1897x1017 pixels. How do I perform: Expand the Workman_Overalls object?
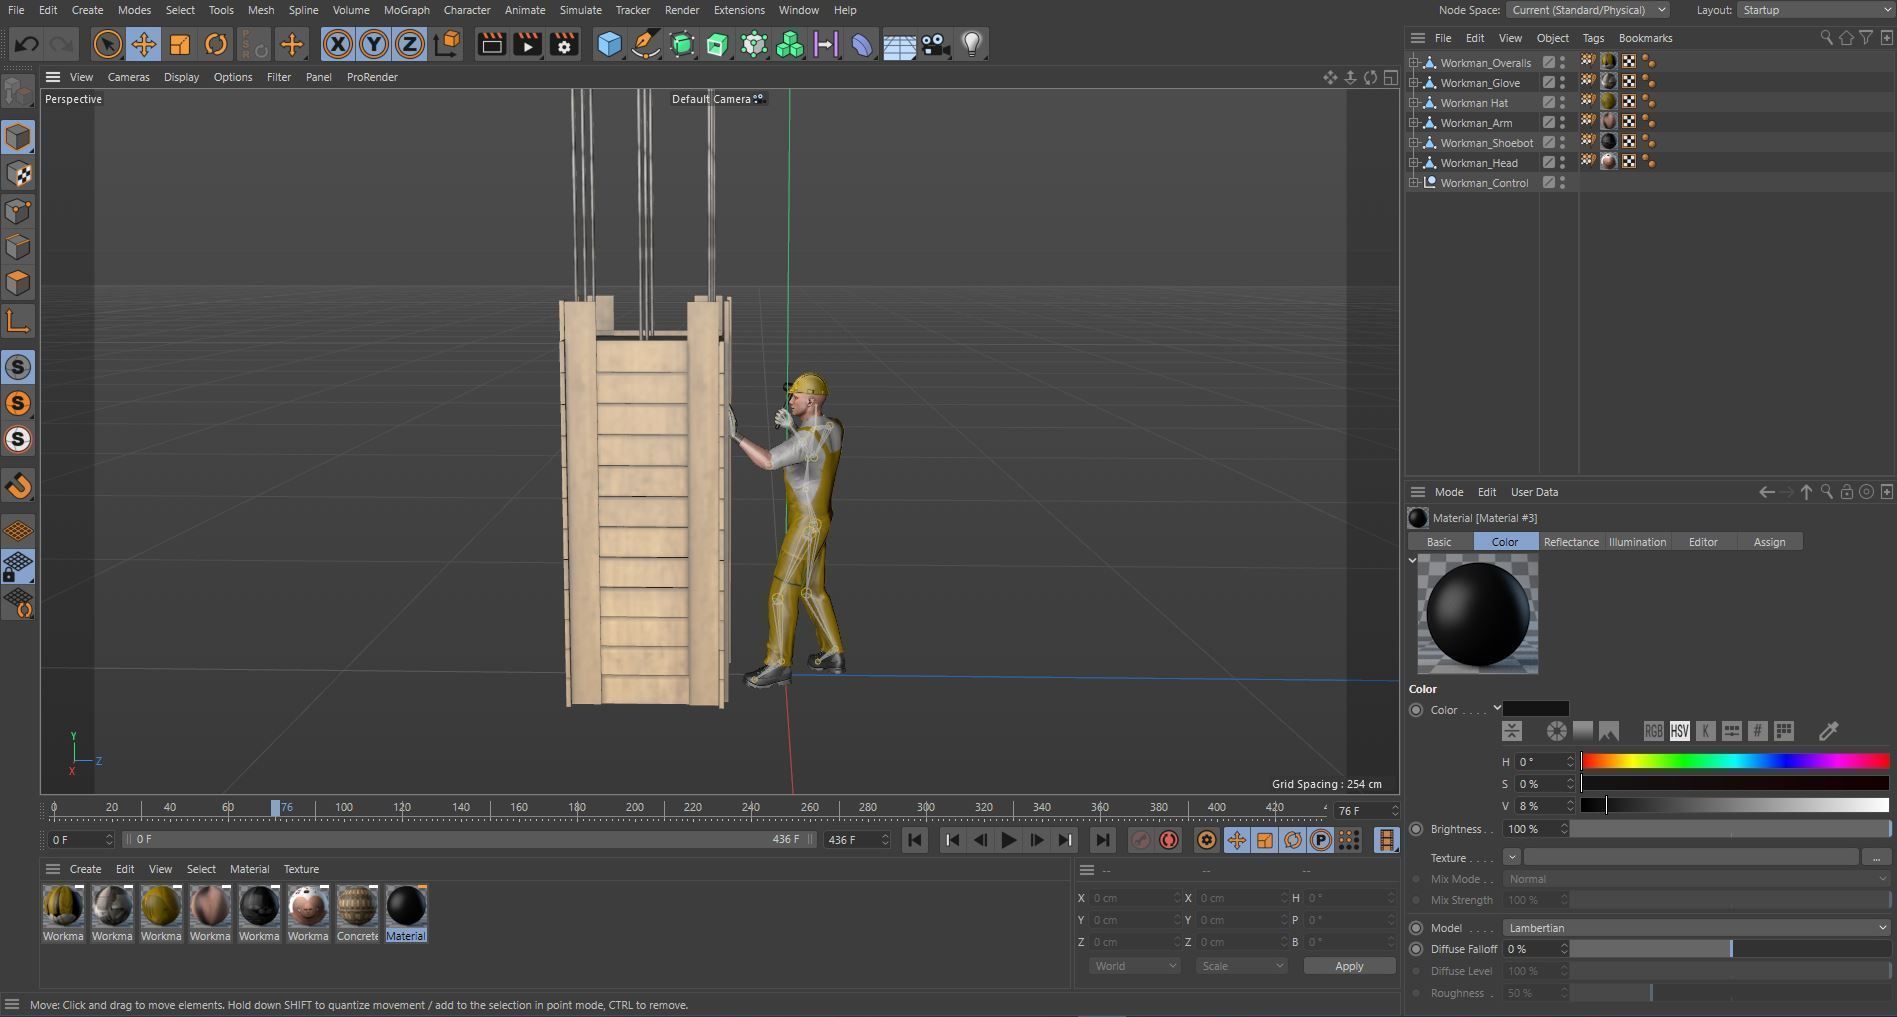point(1414,63)
